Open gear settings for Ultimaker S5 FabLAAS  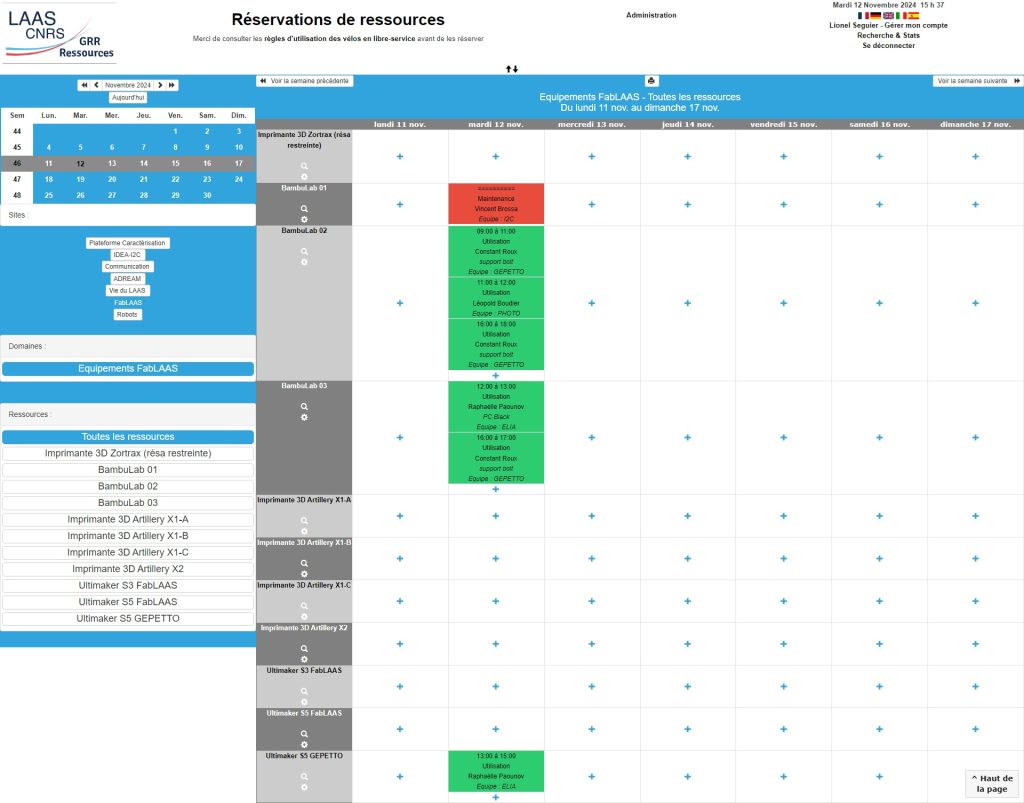(304, 744)
